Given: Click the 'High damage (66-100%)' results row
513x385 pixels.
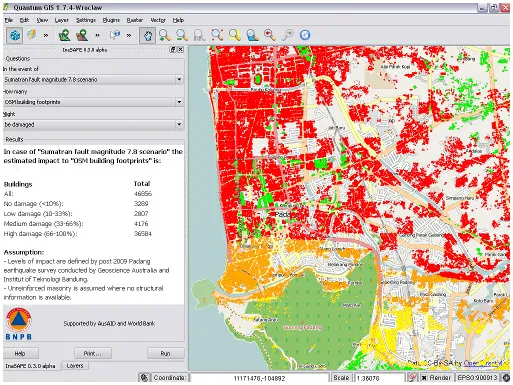Looking at the screenshot, I should point(77,234).
